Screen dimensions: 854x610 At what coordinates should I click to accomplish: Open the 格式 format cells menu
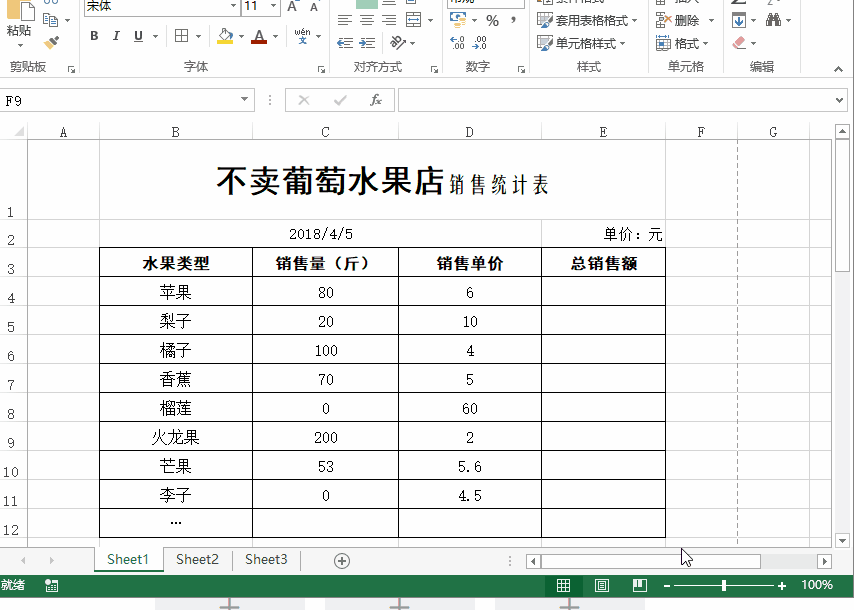[x=682, y=43]
